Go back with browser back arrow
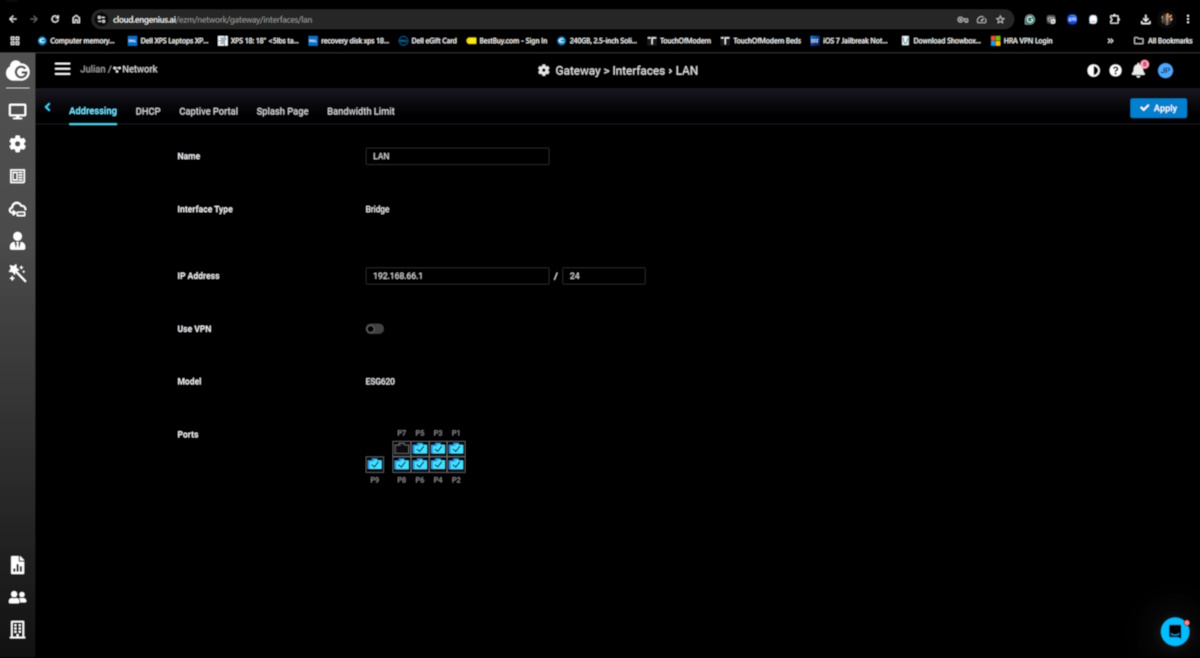The height and width of the screenshot is (658, 1200). pos(12,19)
